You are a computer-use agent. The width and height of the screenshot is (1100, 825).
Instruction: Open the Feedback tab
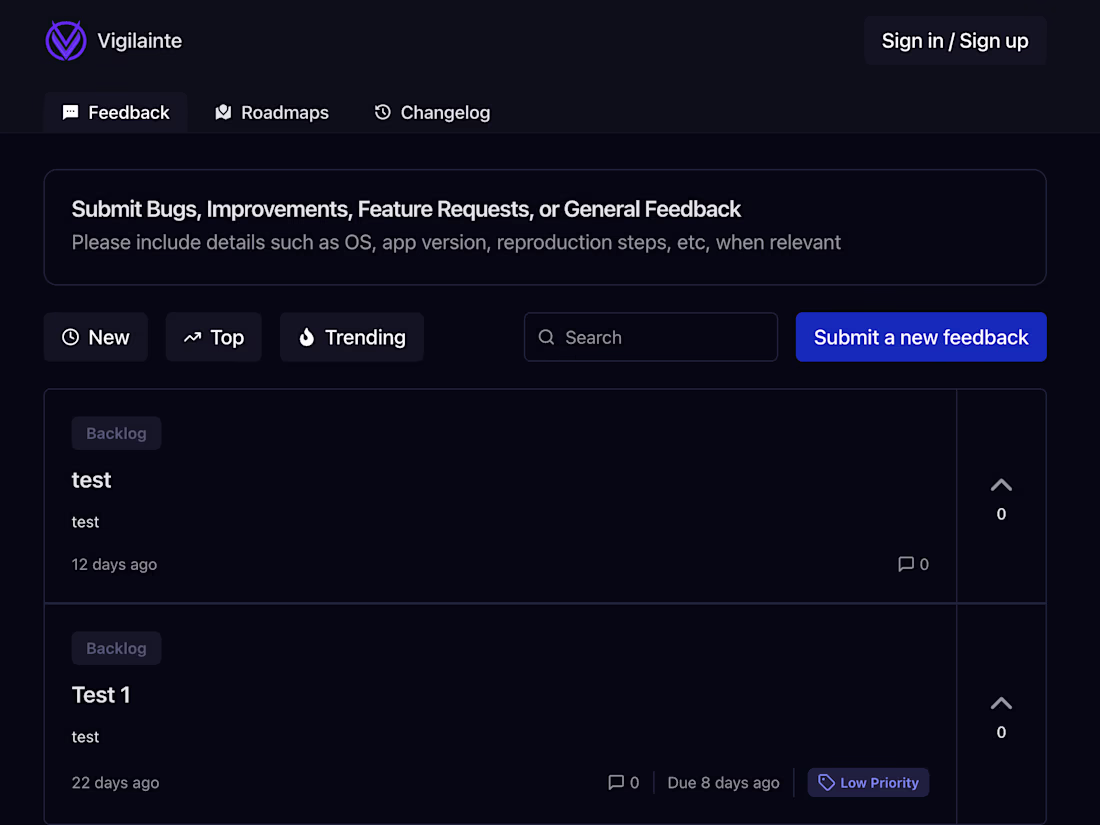(x=115, y=112)
